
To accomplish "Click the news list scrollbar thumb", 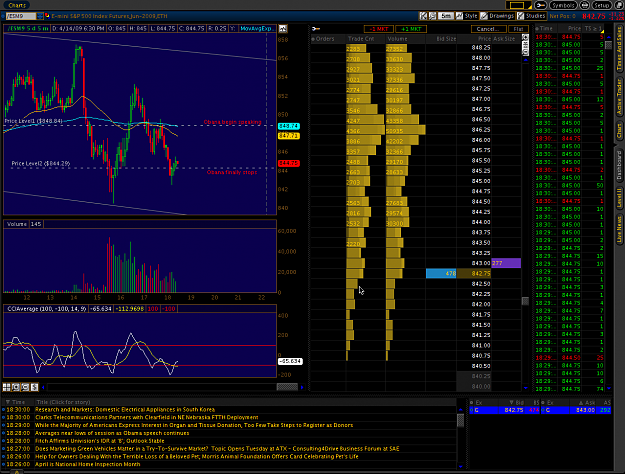I will tap(461, 420).
